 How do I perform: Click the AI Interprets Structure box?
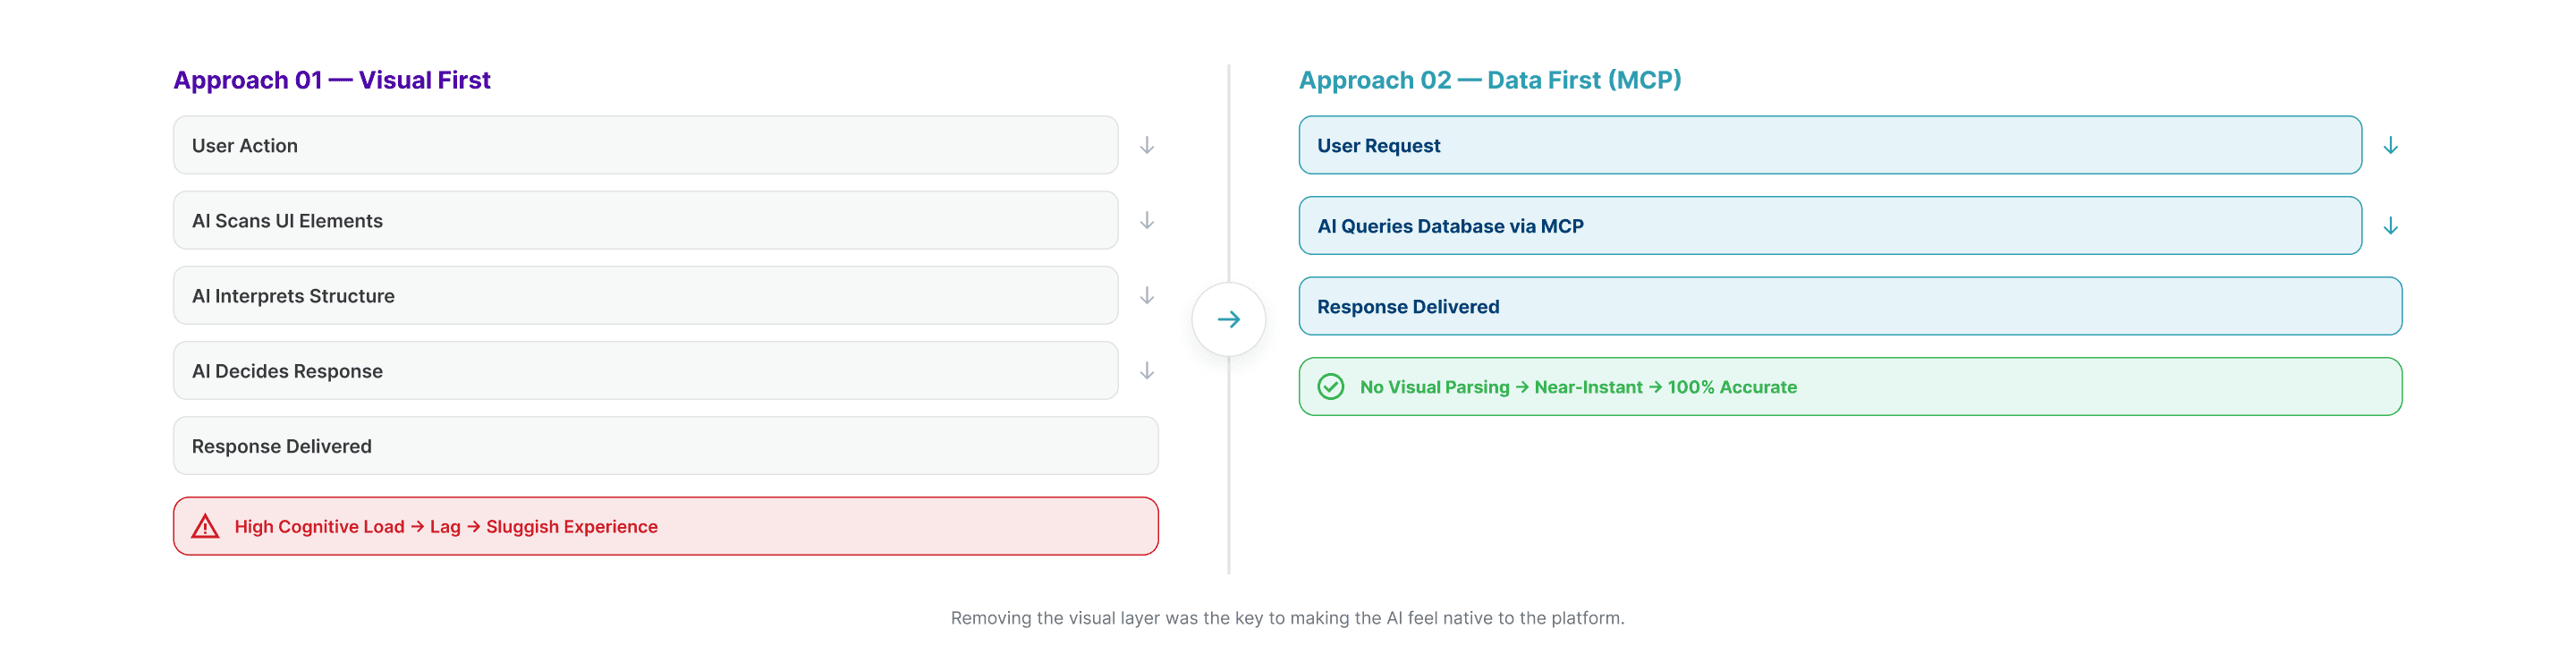(x=645, y=296)
